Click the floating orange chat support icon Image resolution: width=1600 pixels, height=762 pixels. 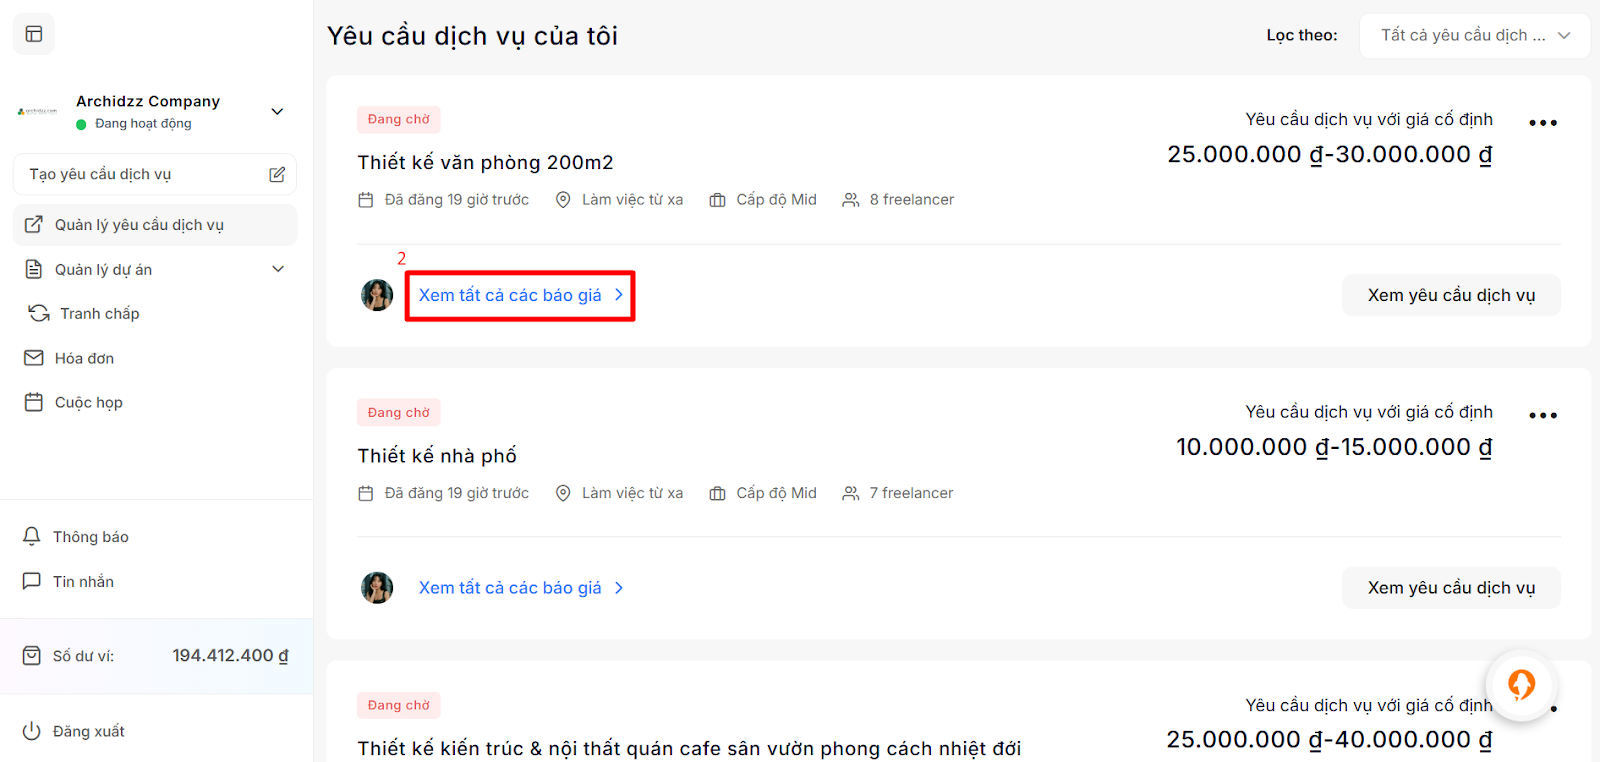click(x=1521, y=685)
